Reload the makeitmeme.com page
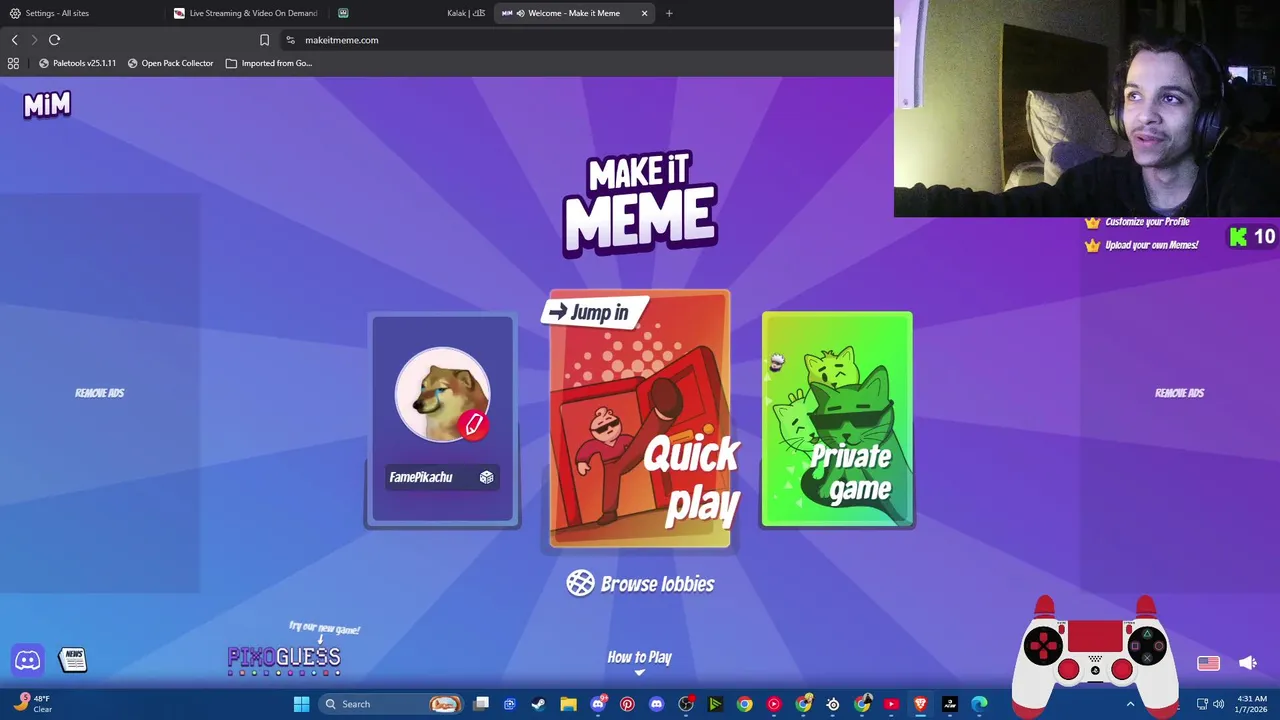This screenshot has width=1280, height=720. (54, 40)
